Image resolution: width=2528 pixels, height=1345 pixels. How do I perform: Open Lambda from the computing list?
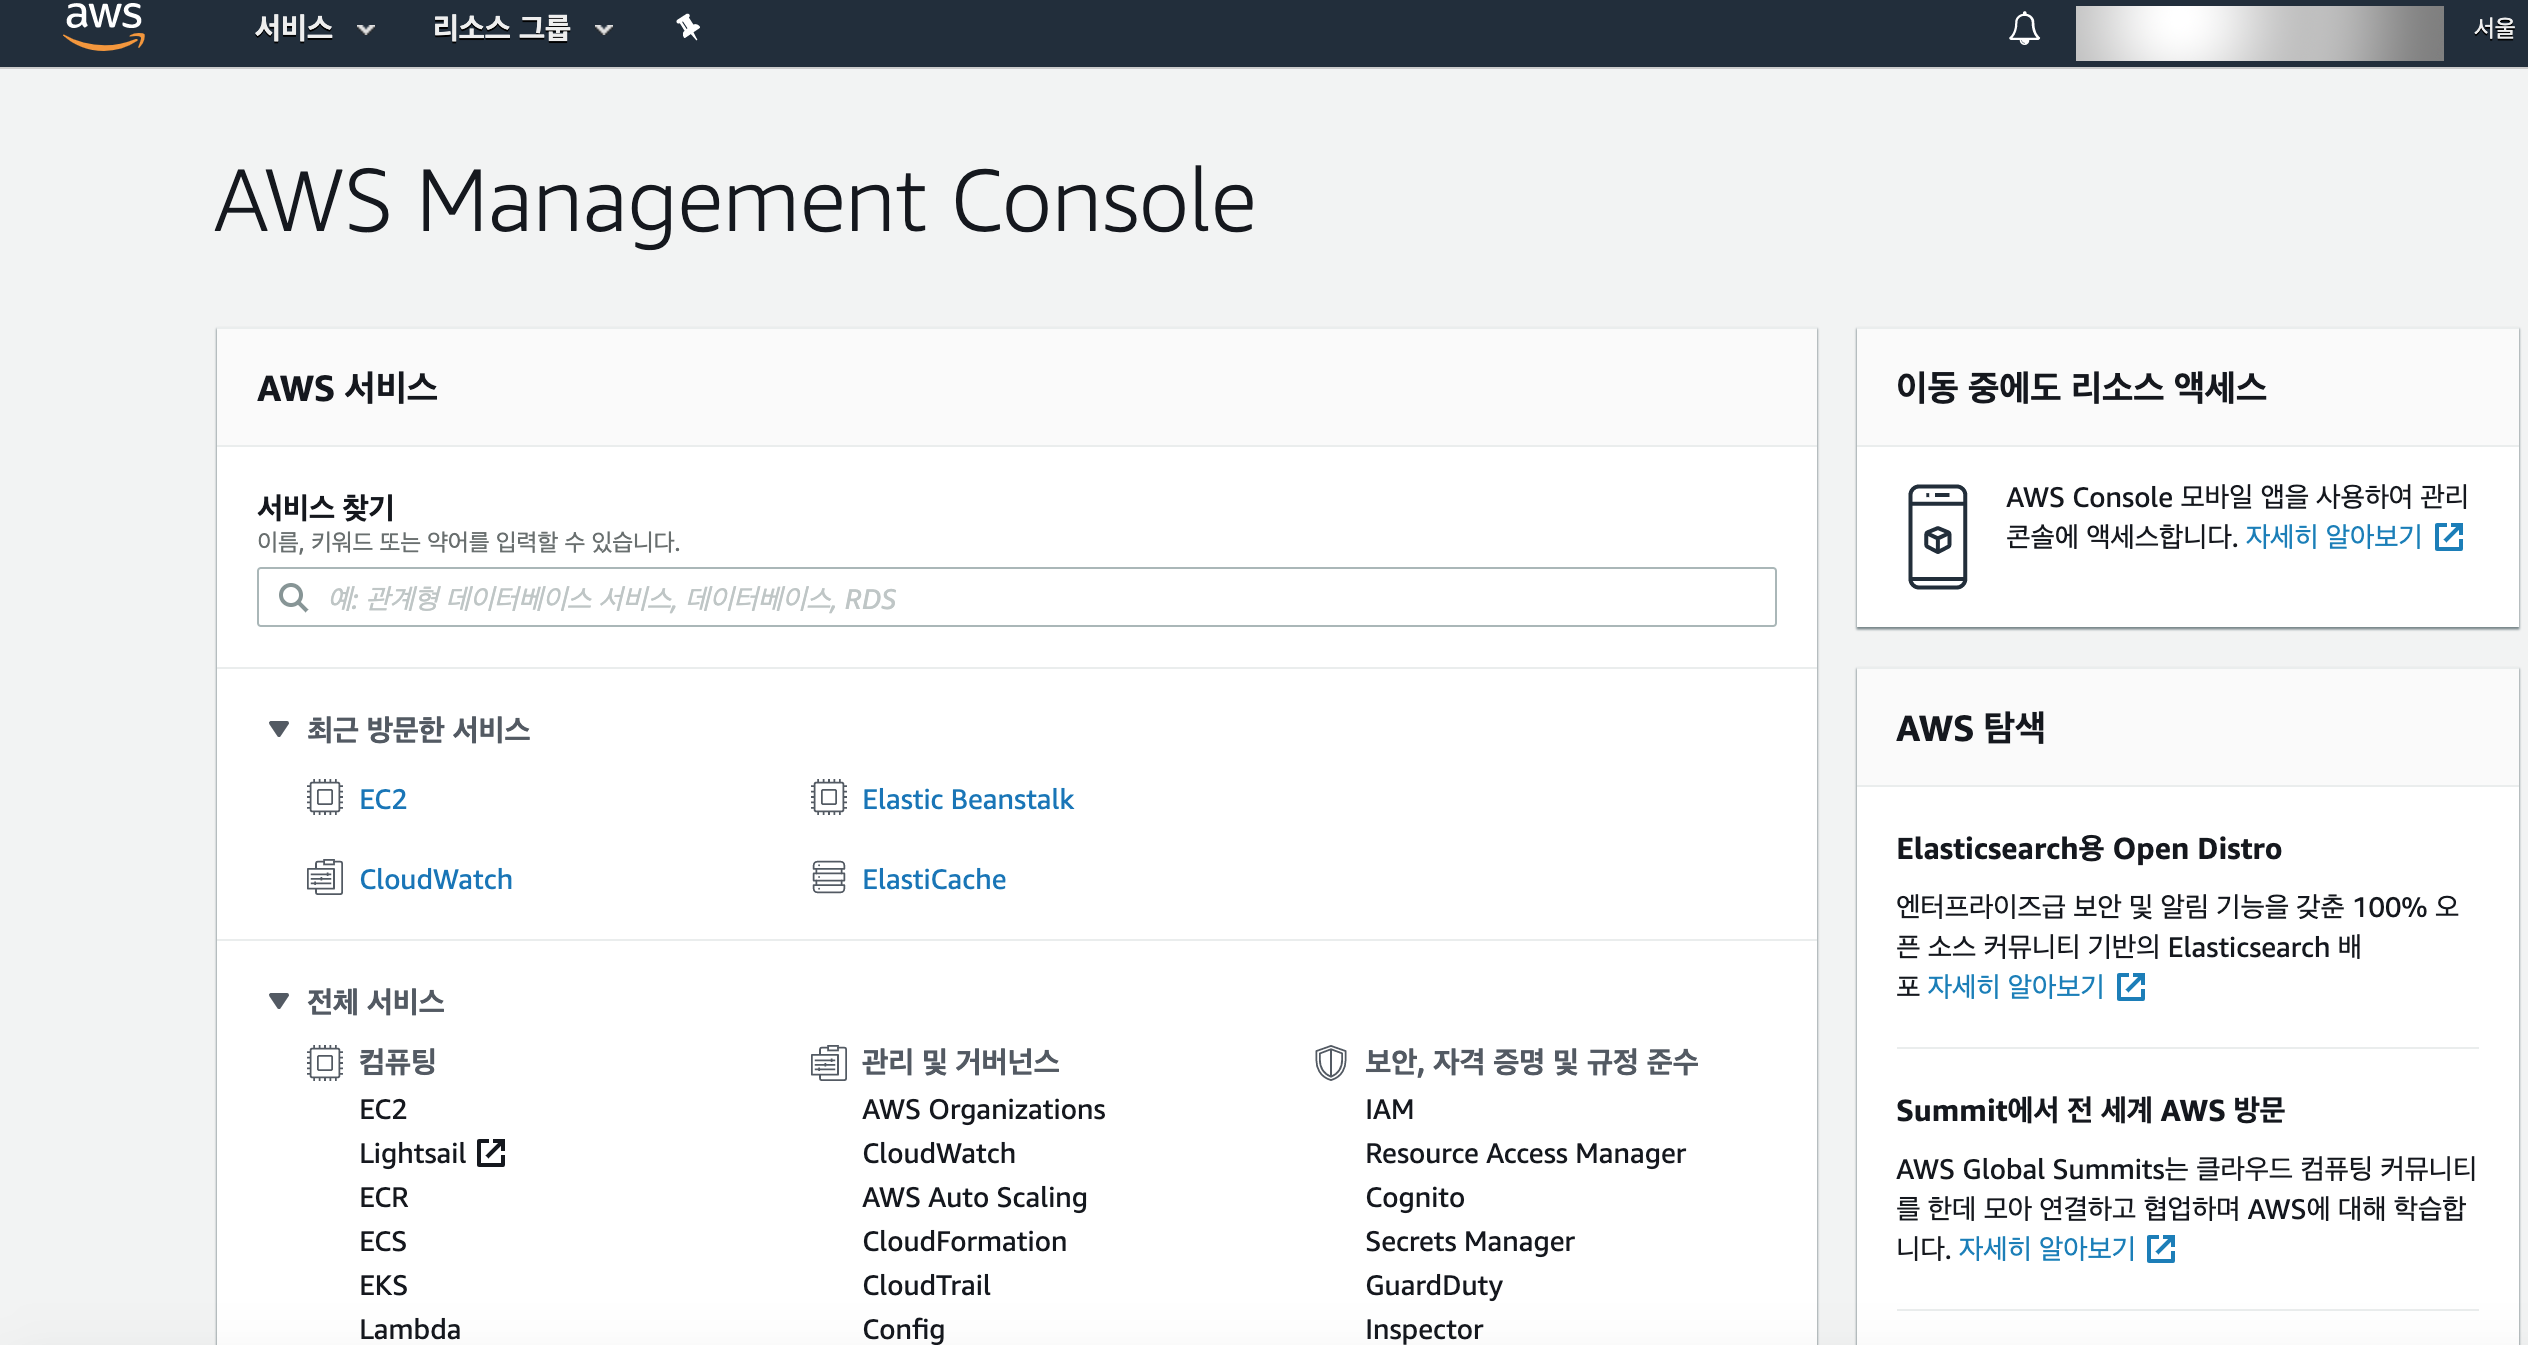(x=410, y=1329)
